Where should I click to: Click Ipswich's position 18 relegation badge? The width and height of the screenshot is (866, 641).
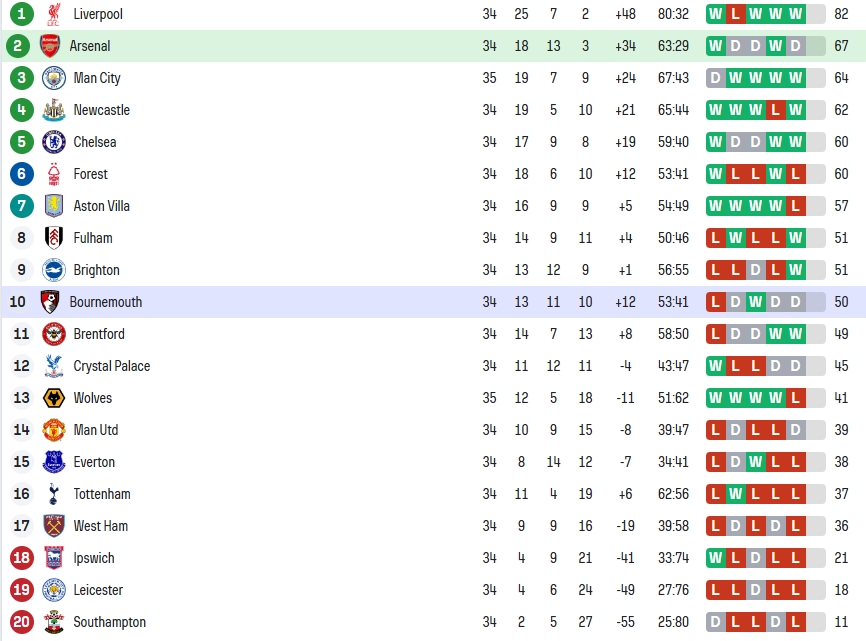pyautogui.click(x=22, y=558)
